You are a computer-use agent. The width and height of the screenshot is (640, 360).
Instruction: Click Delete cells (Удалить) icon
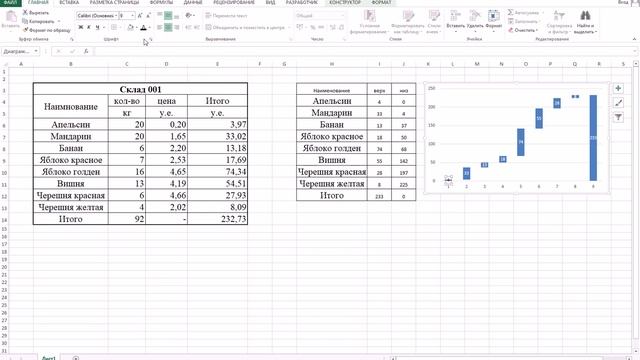pyautogui.click(x=475, y=20)
